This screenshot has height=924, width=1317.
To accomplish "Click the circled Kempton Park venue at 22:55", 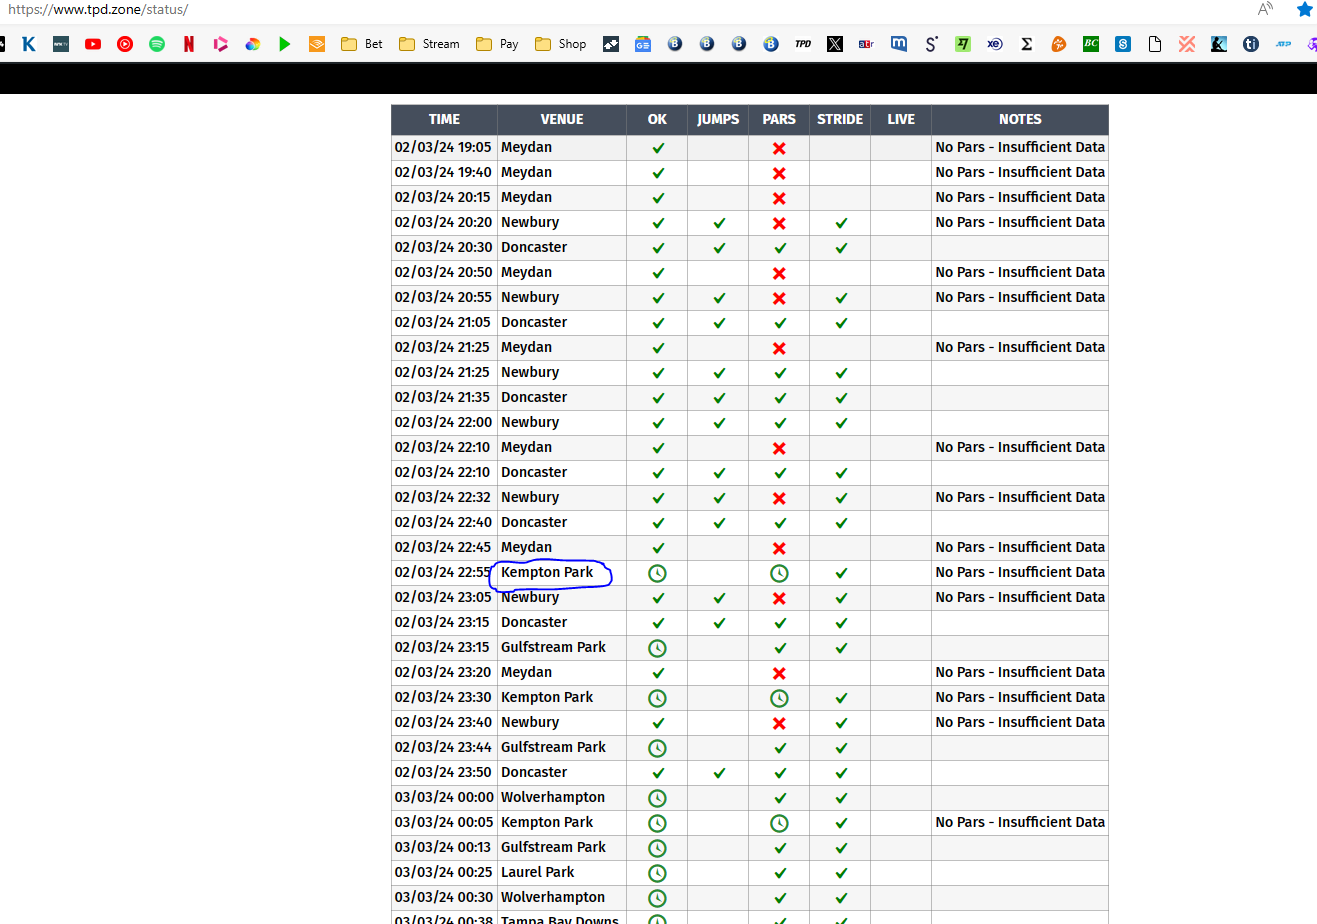I will pyautogui.click(x=547, y=572).
